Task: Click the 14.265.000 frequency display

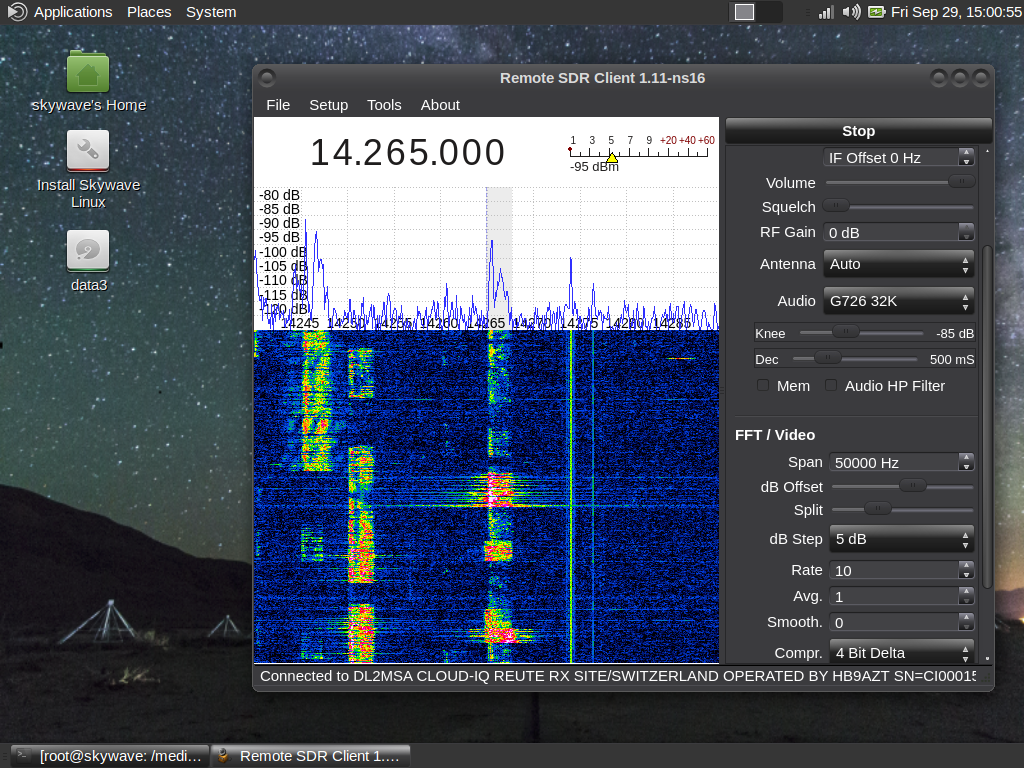Action: 408,152
